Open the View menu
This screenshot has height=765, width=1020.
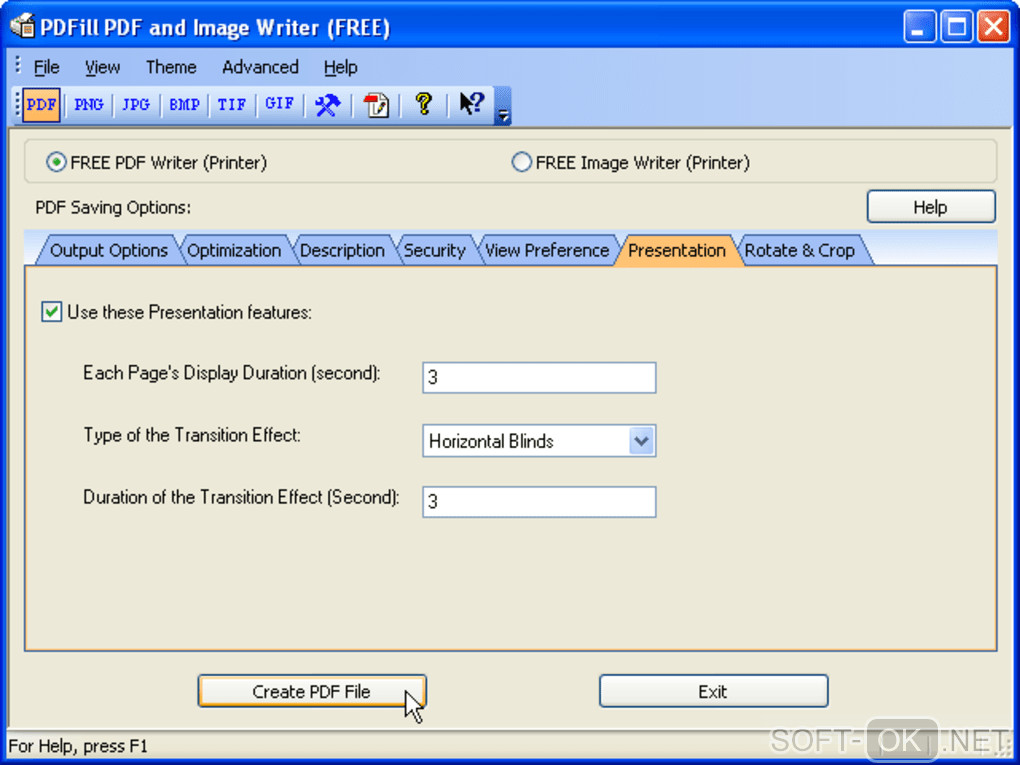pyautogui.click(x=102, y=67)
